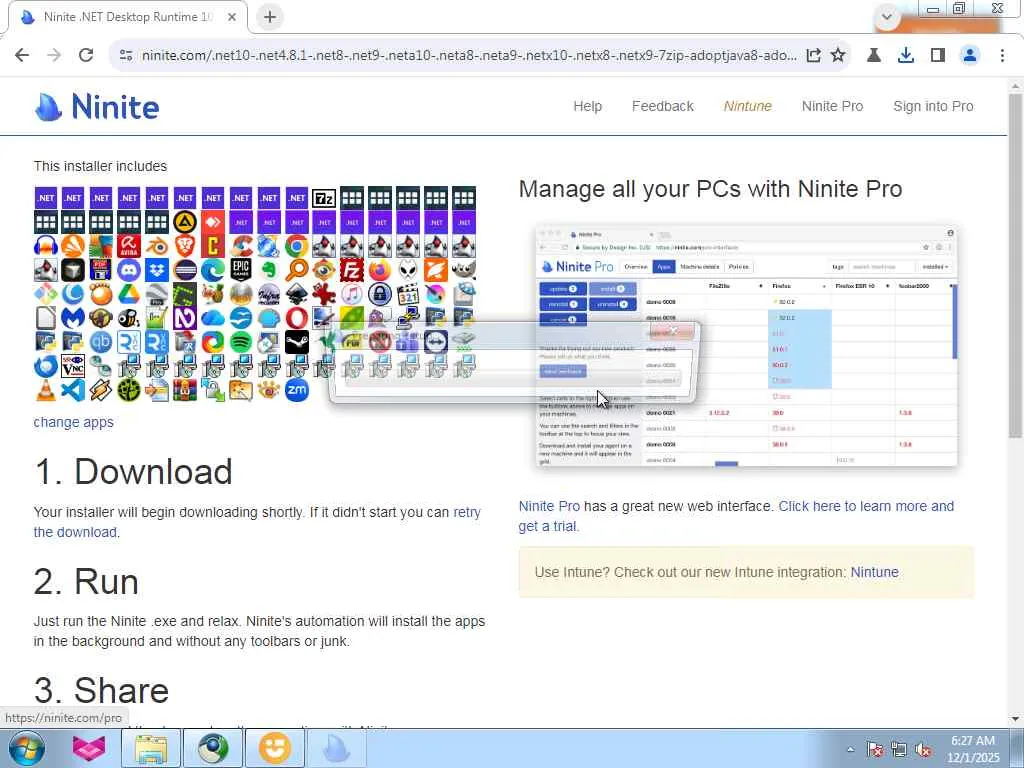Image resolution: width=1024 pixels, height=768 pixels.
Task: Open the Feedback page
Action: (x=662, y=106)
